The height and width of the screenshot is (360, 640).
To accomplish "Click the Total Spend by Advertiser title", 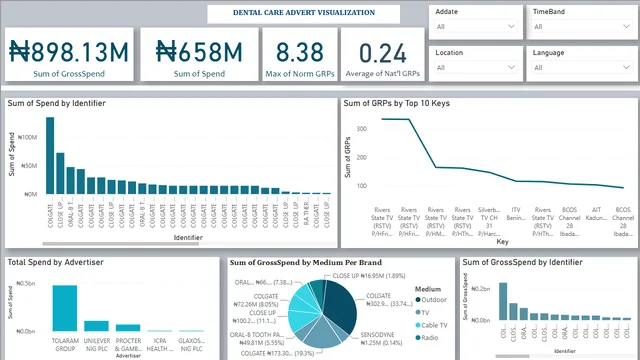I will [56, 262].
